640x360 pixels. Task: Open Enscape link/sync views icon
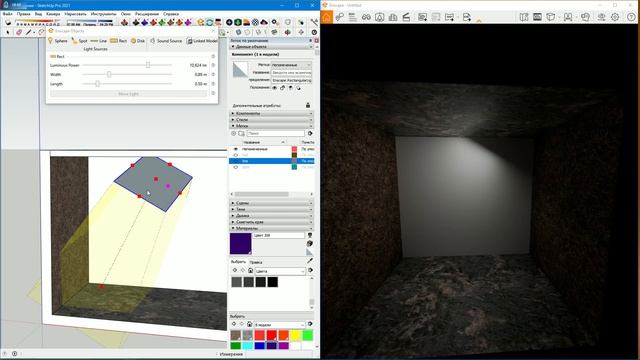(340, 17)
